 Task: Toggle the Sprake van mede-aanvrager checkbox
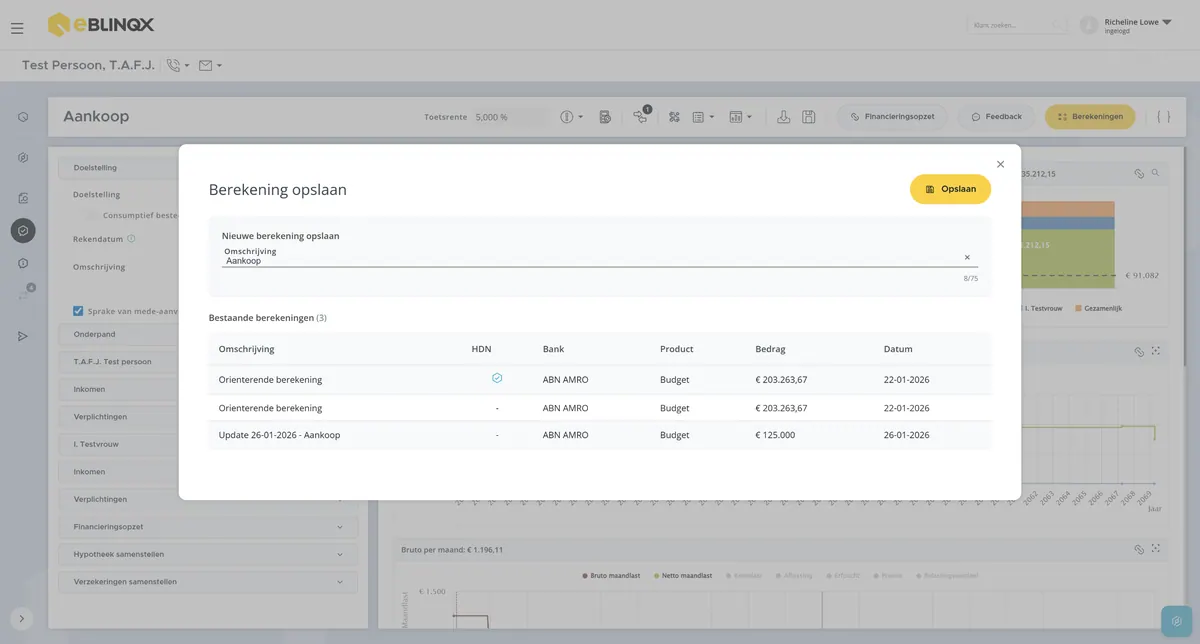78,311
